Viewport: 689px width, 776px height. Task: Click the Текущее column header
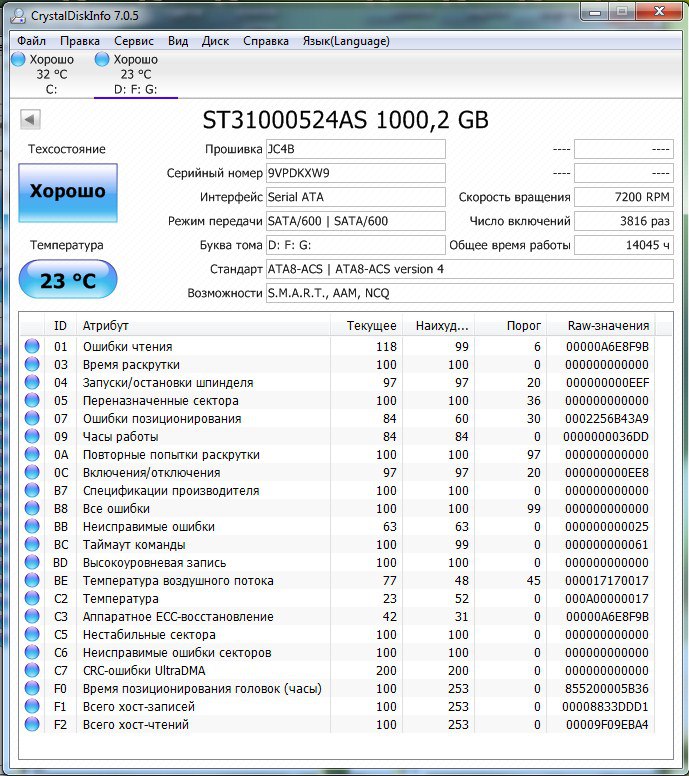[x=367, y=326]
